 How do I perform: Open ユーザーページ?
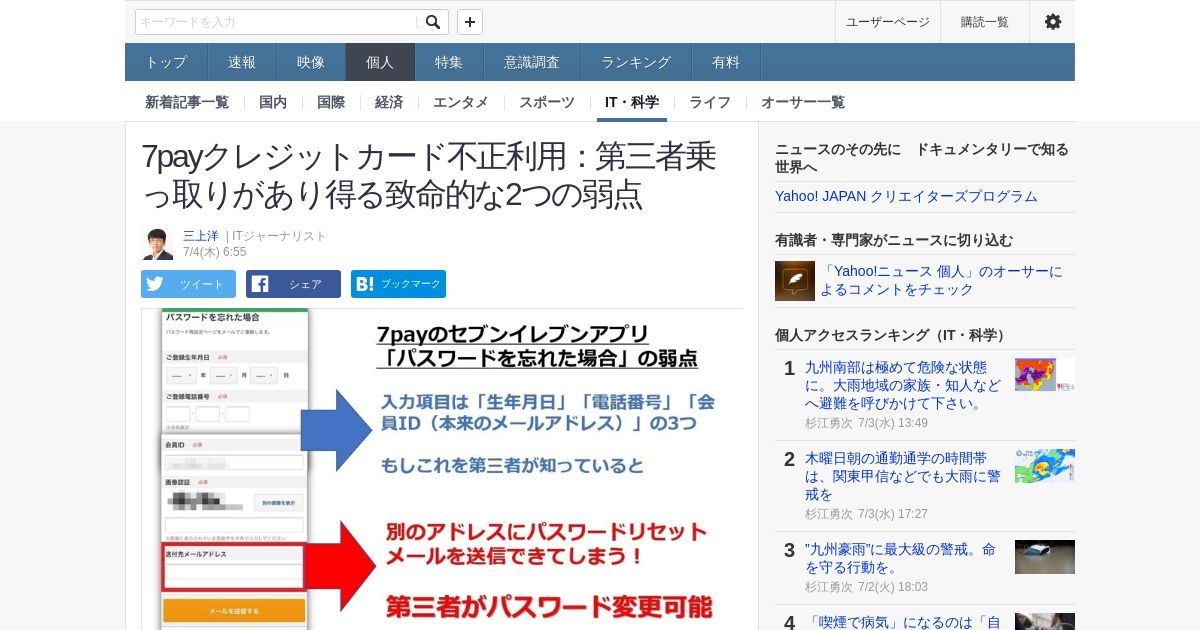888,22
